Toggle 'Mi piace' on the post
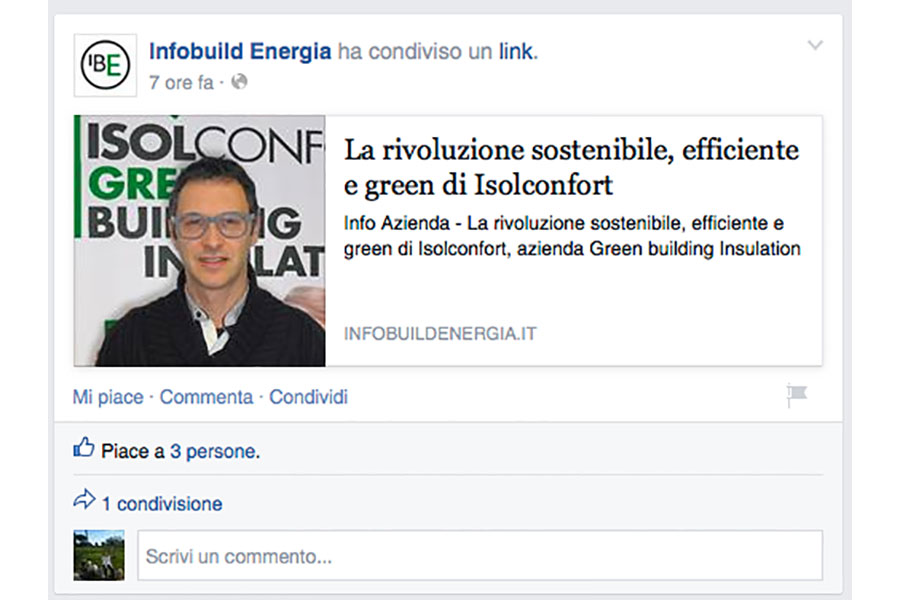Viewport: 900px width, 600px height. [x=108, y=397]
